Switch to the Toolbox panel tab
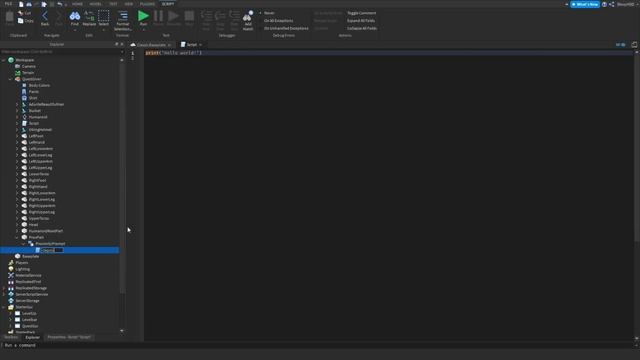 click(11, 337)
